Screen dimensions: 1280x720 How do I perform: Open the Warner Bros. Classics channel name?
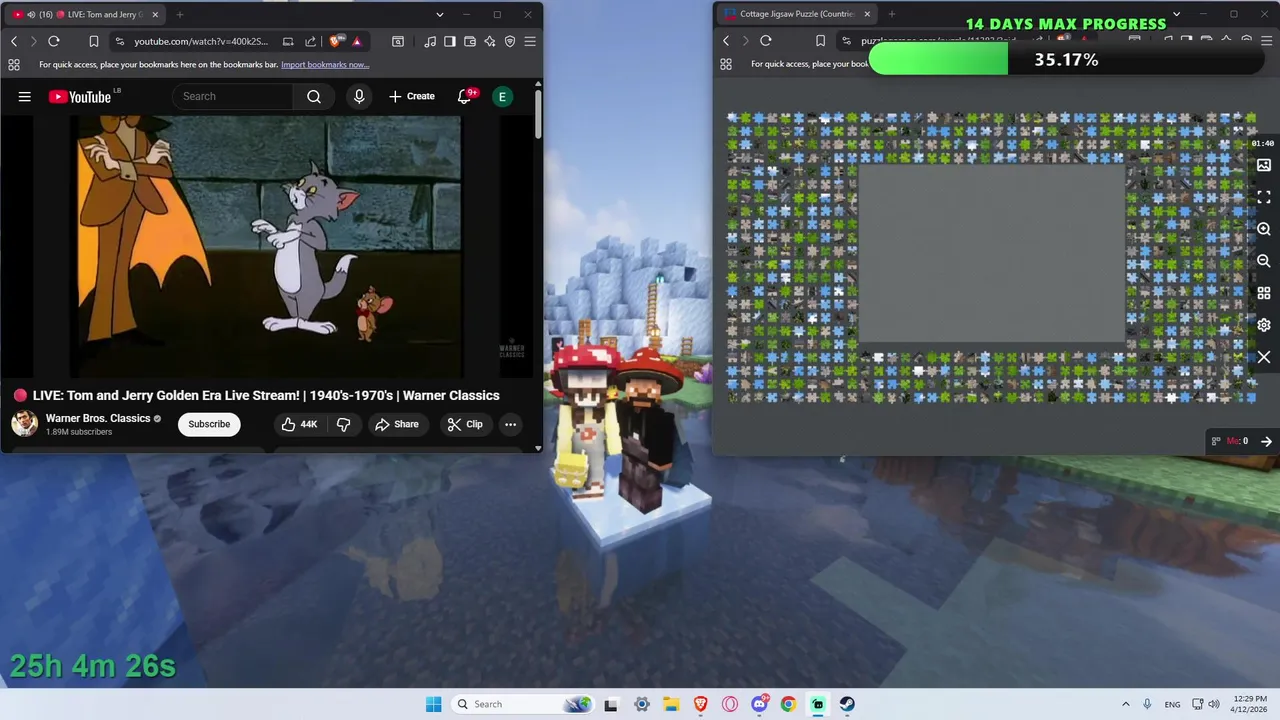98,418
